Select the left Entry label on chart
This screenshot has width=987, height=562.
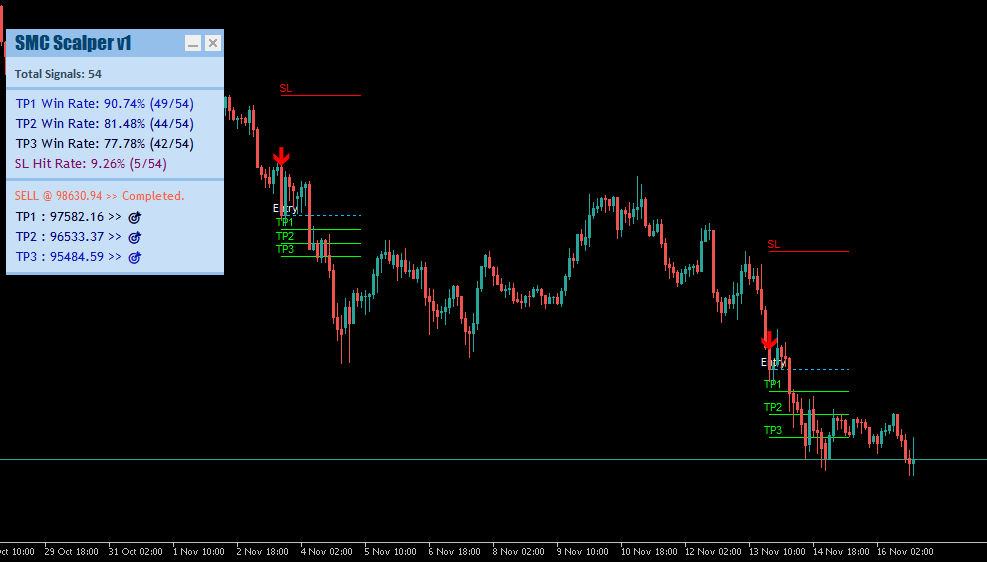pos(285,208)
